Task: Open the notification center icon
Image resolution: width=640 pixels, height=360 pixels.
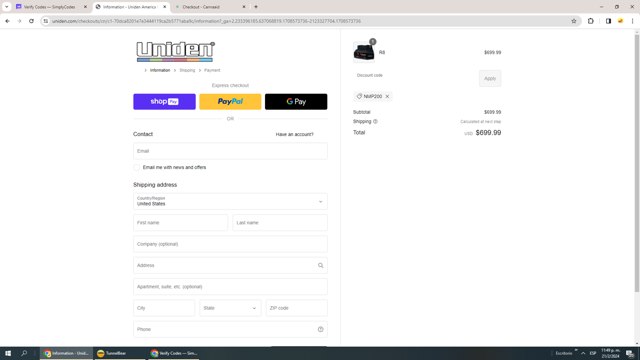Action: (x=630, y=353)
